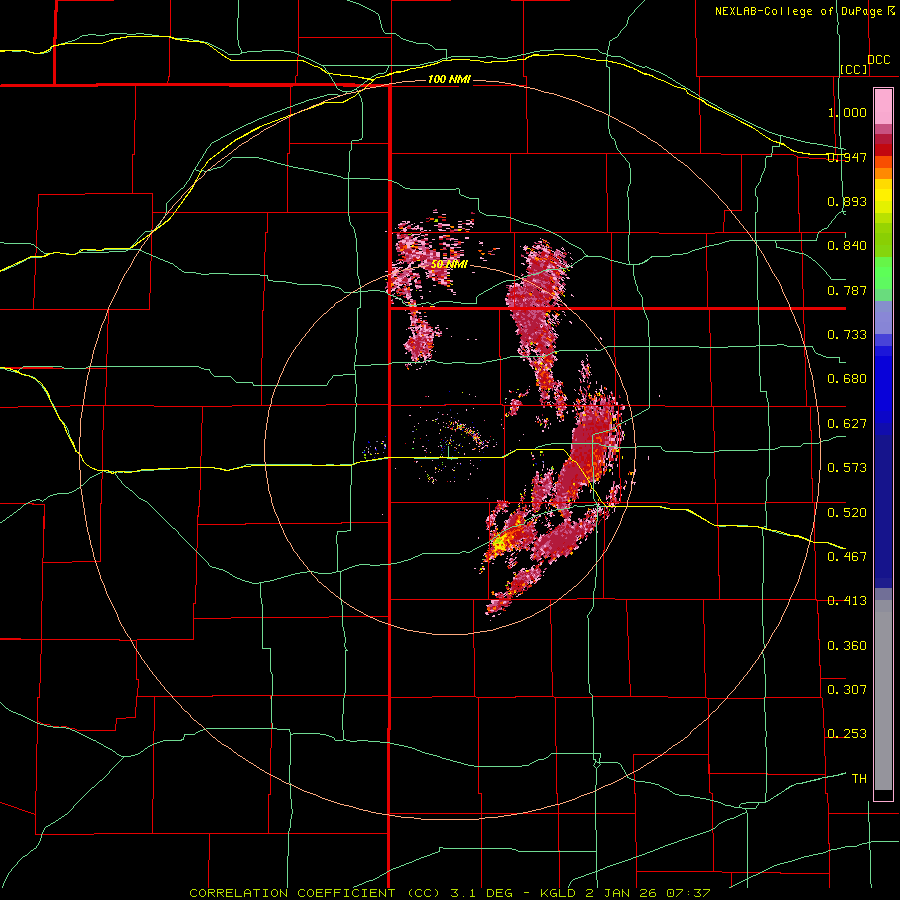Select the 0.360 legend value
Screen dimensions: 900x900
847,645
